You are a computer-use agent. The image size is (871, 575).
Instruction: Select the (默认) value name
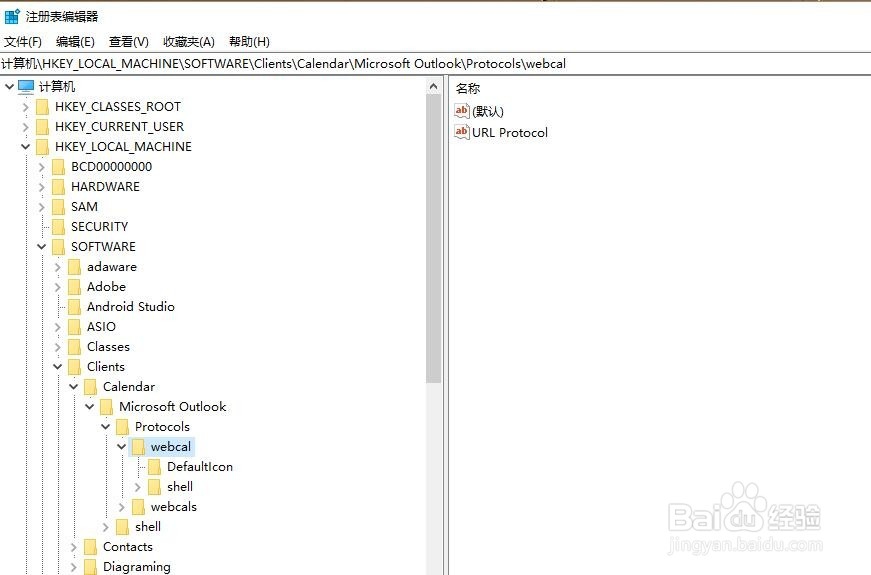click(x=488, y=111)
